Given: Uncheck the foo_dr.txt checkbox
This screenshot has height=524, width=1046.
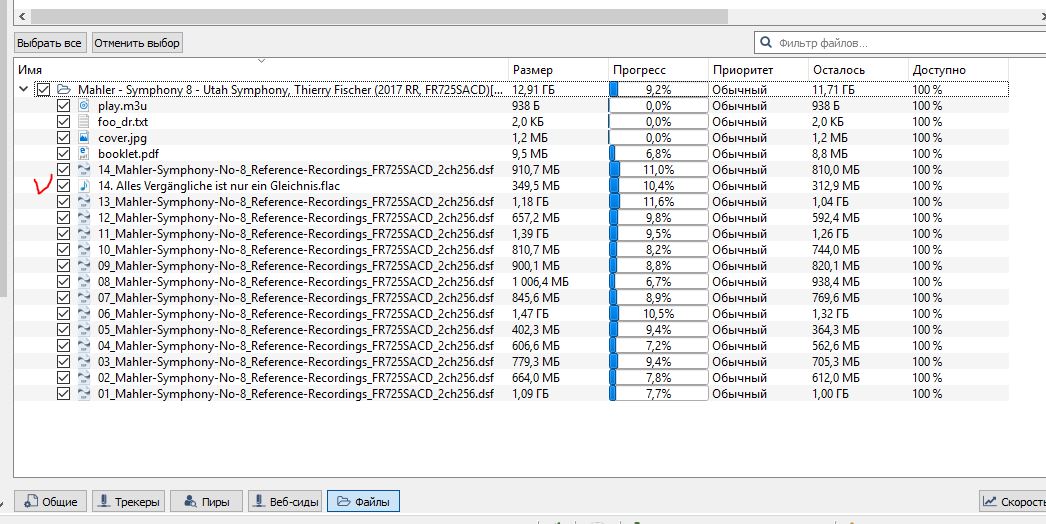Looking at the screenshot, I should [63, 121].
